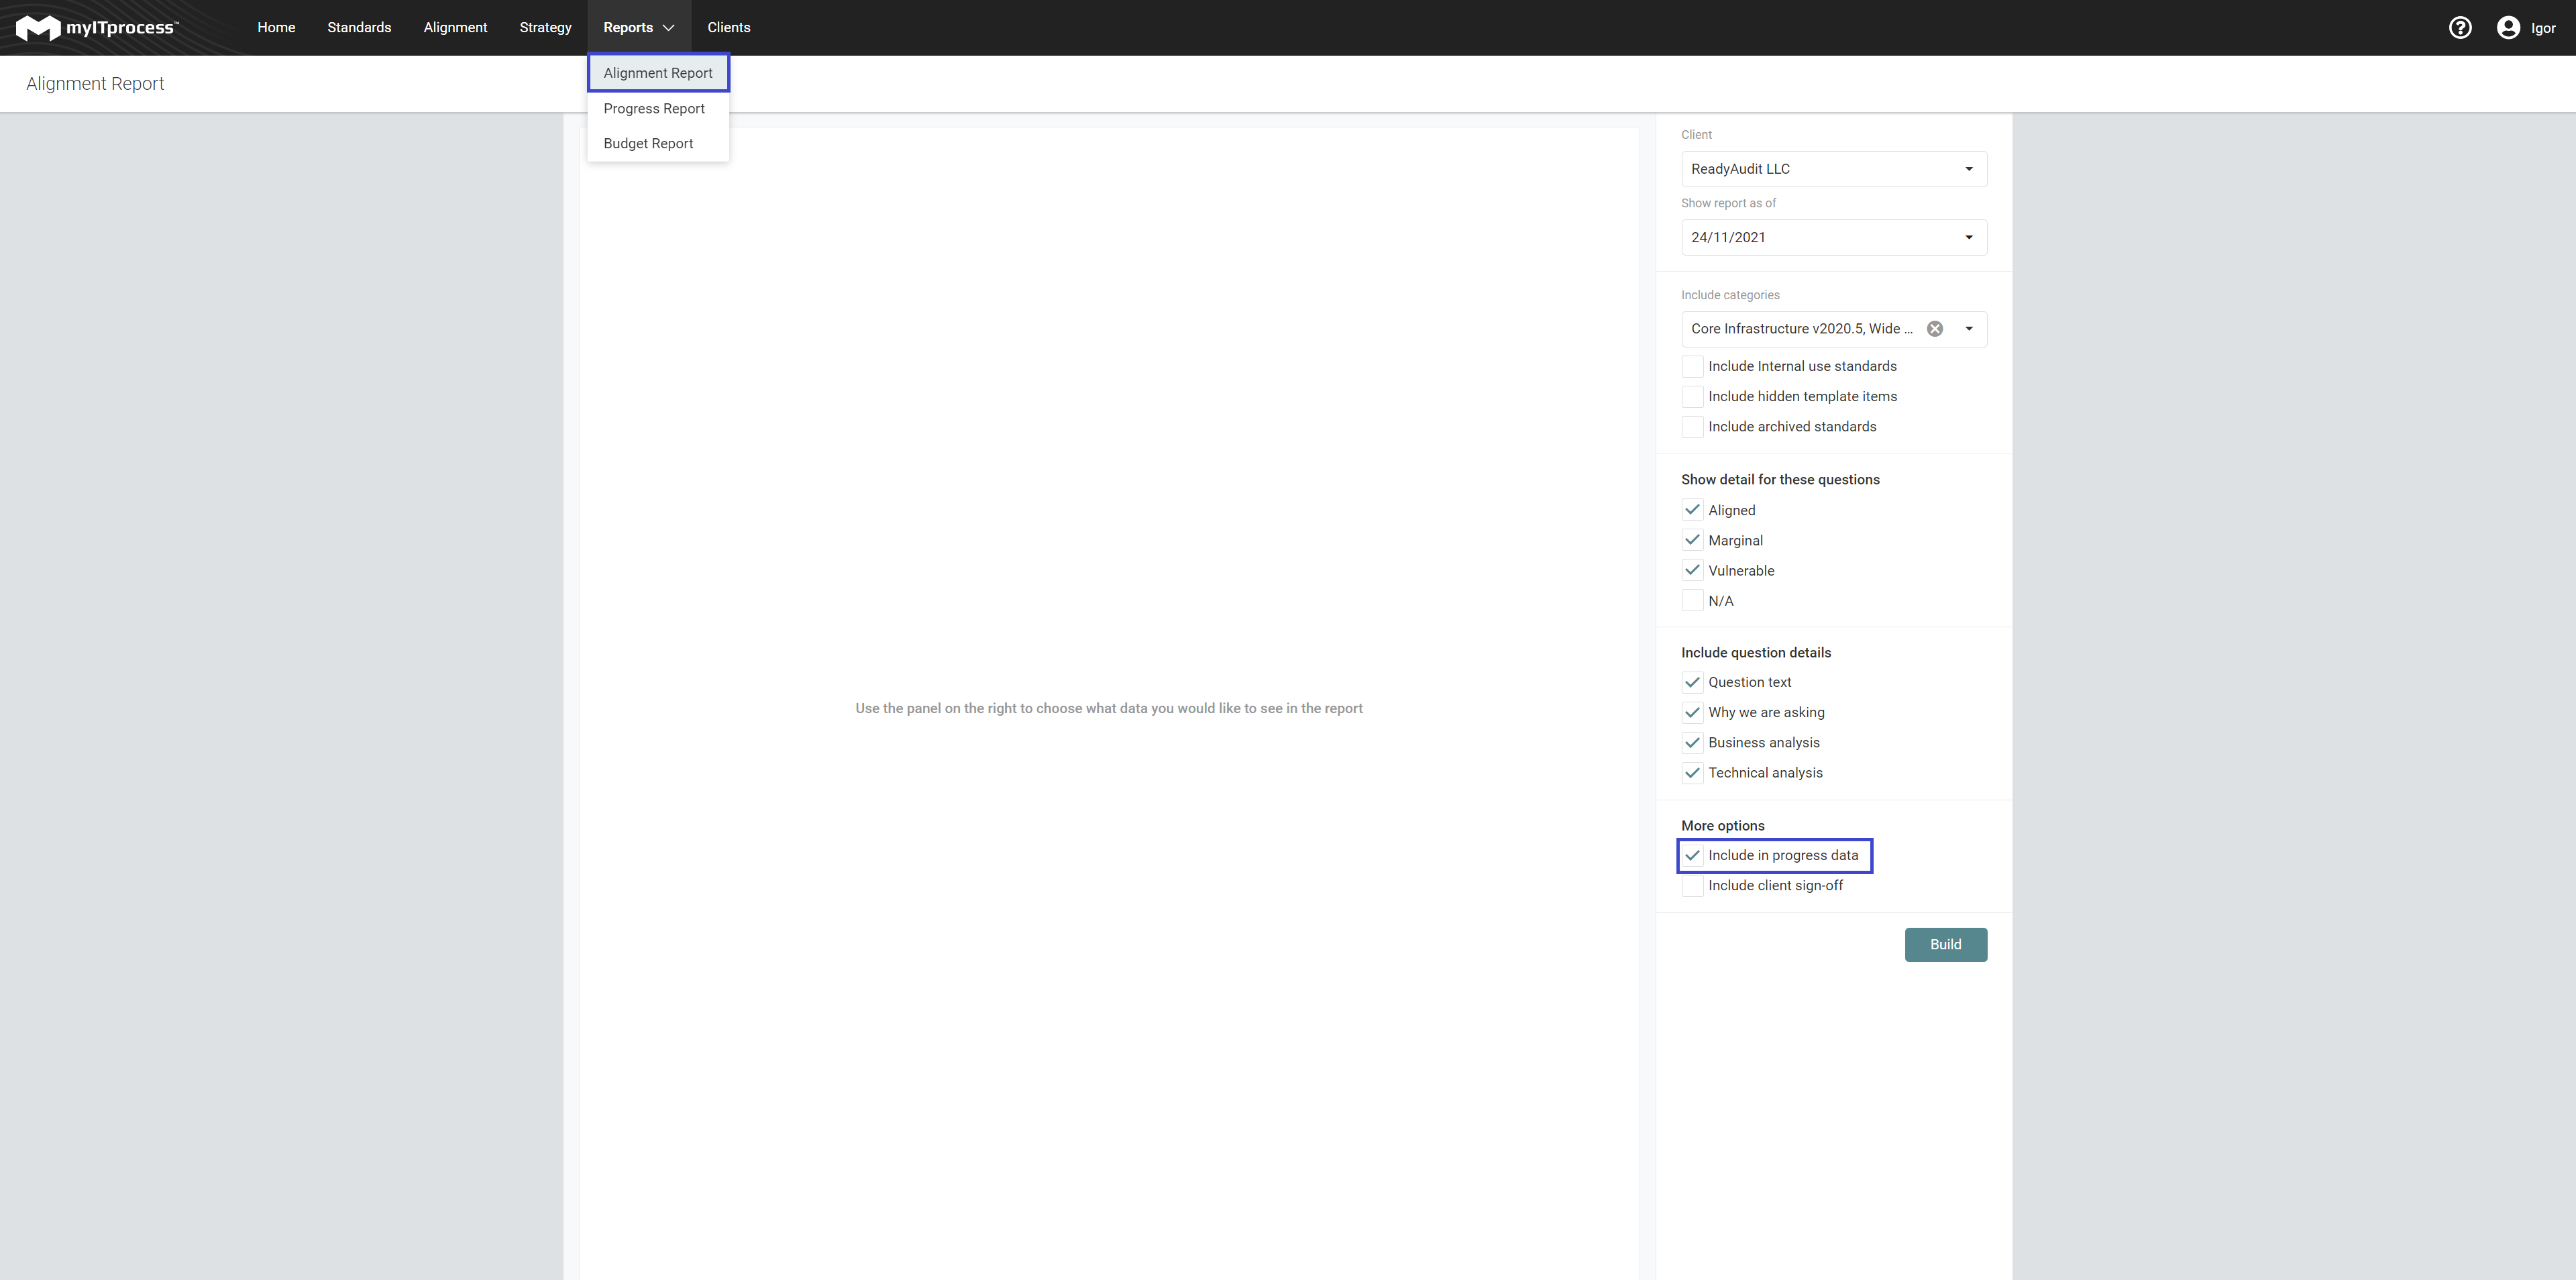Click the 'Show report as of' label

click(x=1728, y=203)
